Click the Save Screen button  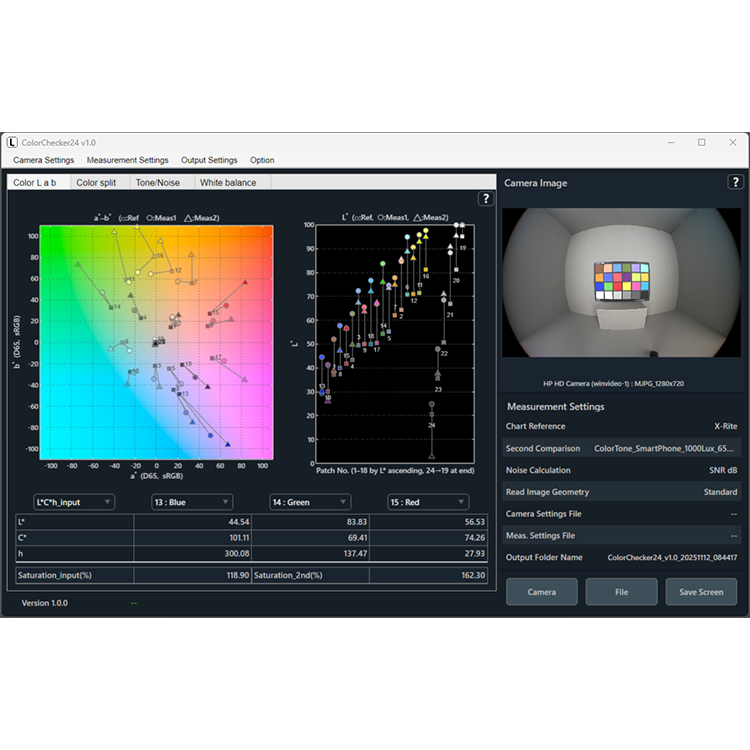701,592
